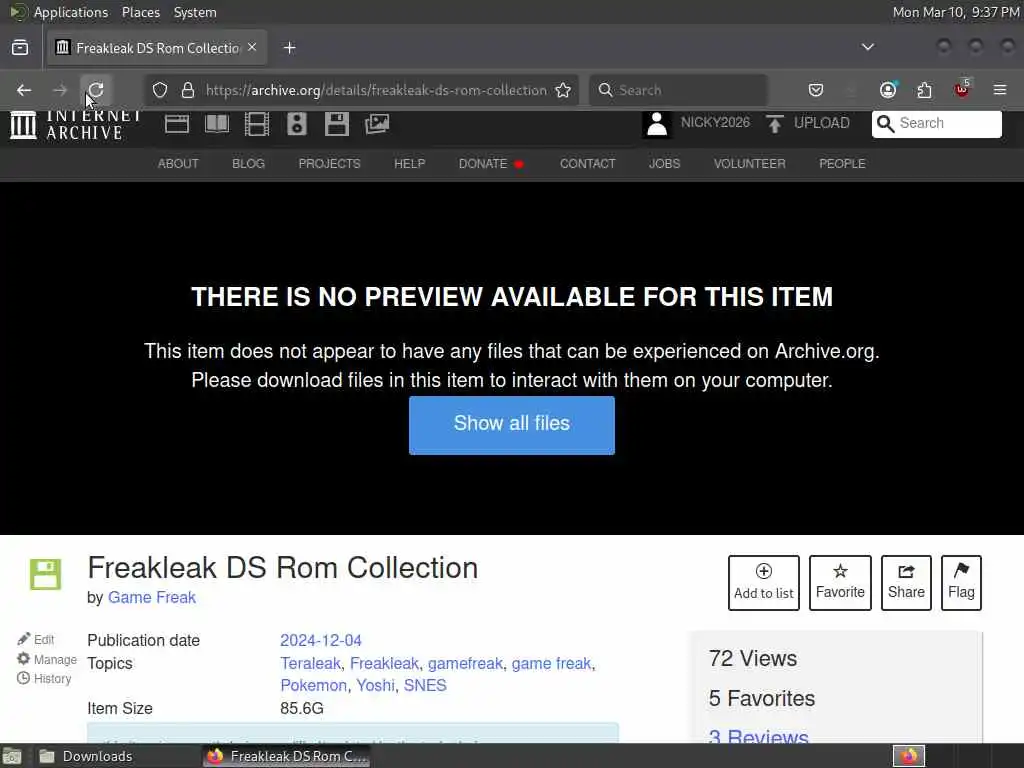
Task: Focus the Internet Archive search box
Action: pos(936,123)
